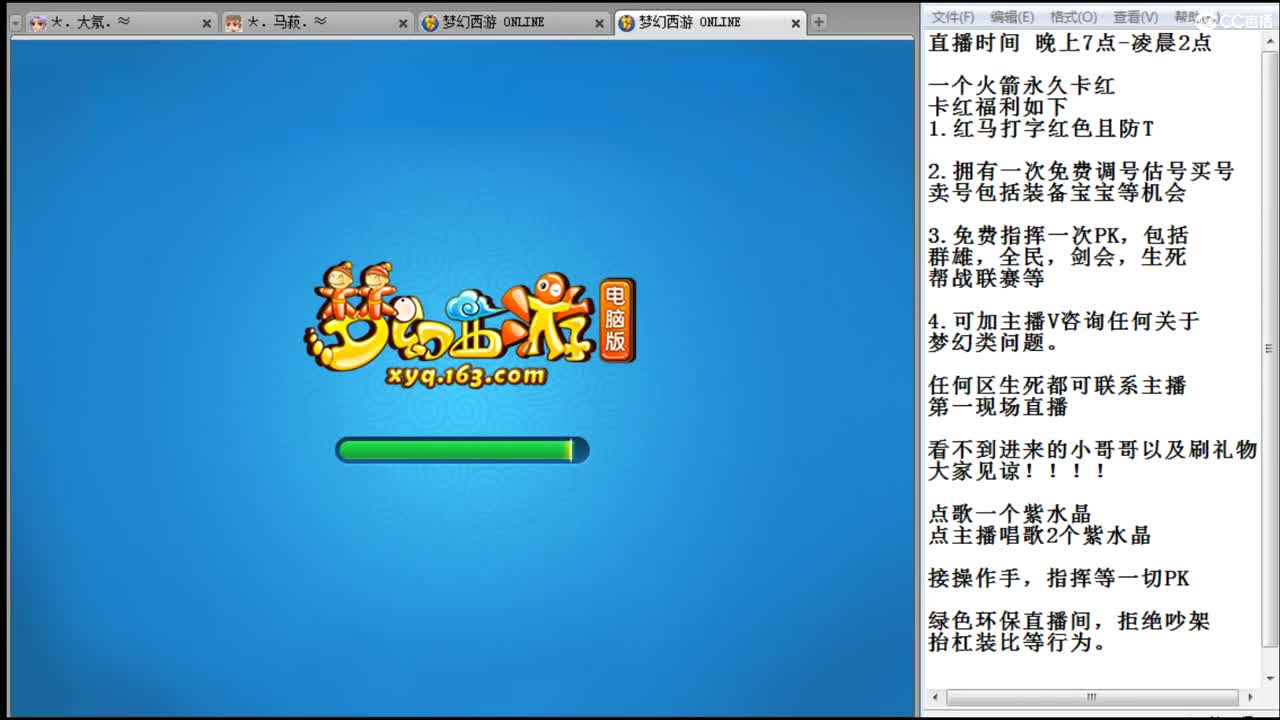1280x720 pixels.
Task: Click the 大氣 tab avatar icon
Action: (x=38, y=23)
